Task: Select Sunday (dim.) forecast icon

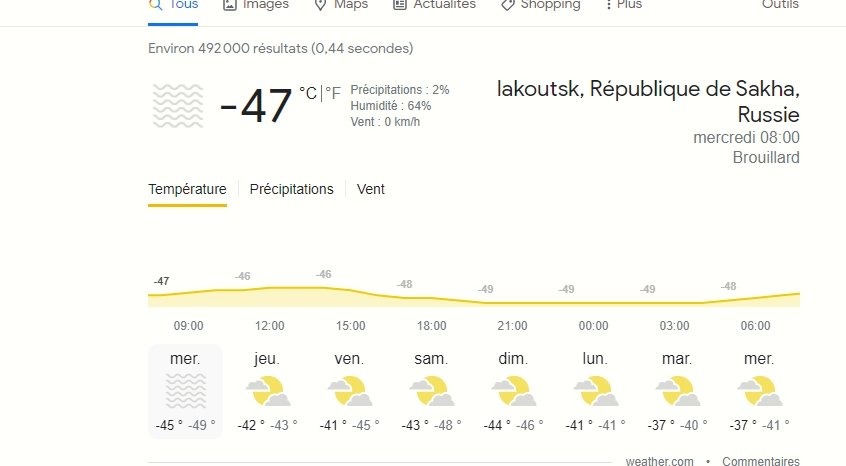Action: click(514, 392)
